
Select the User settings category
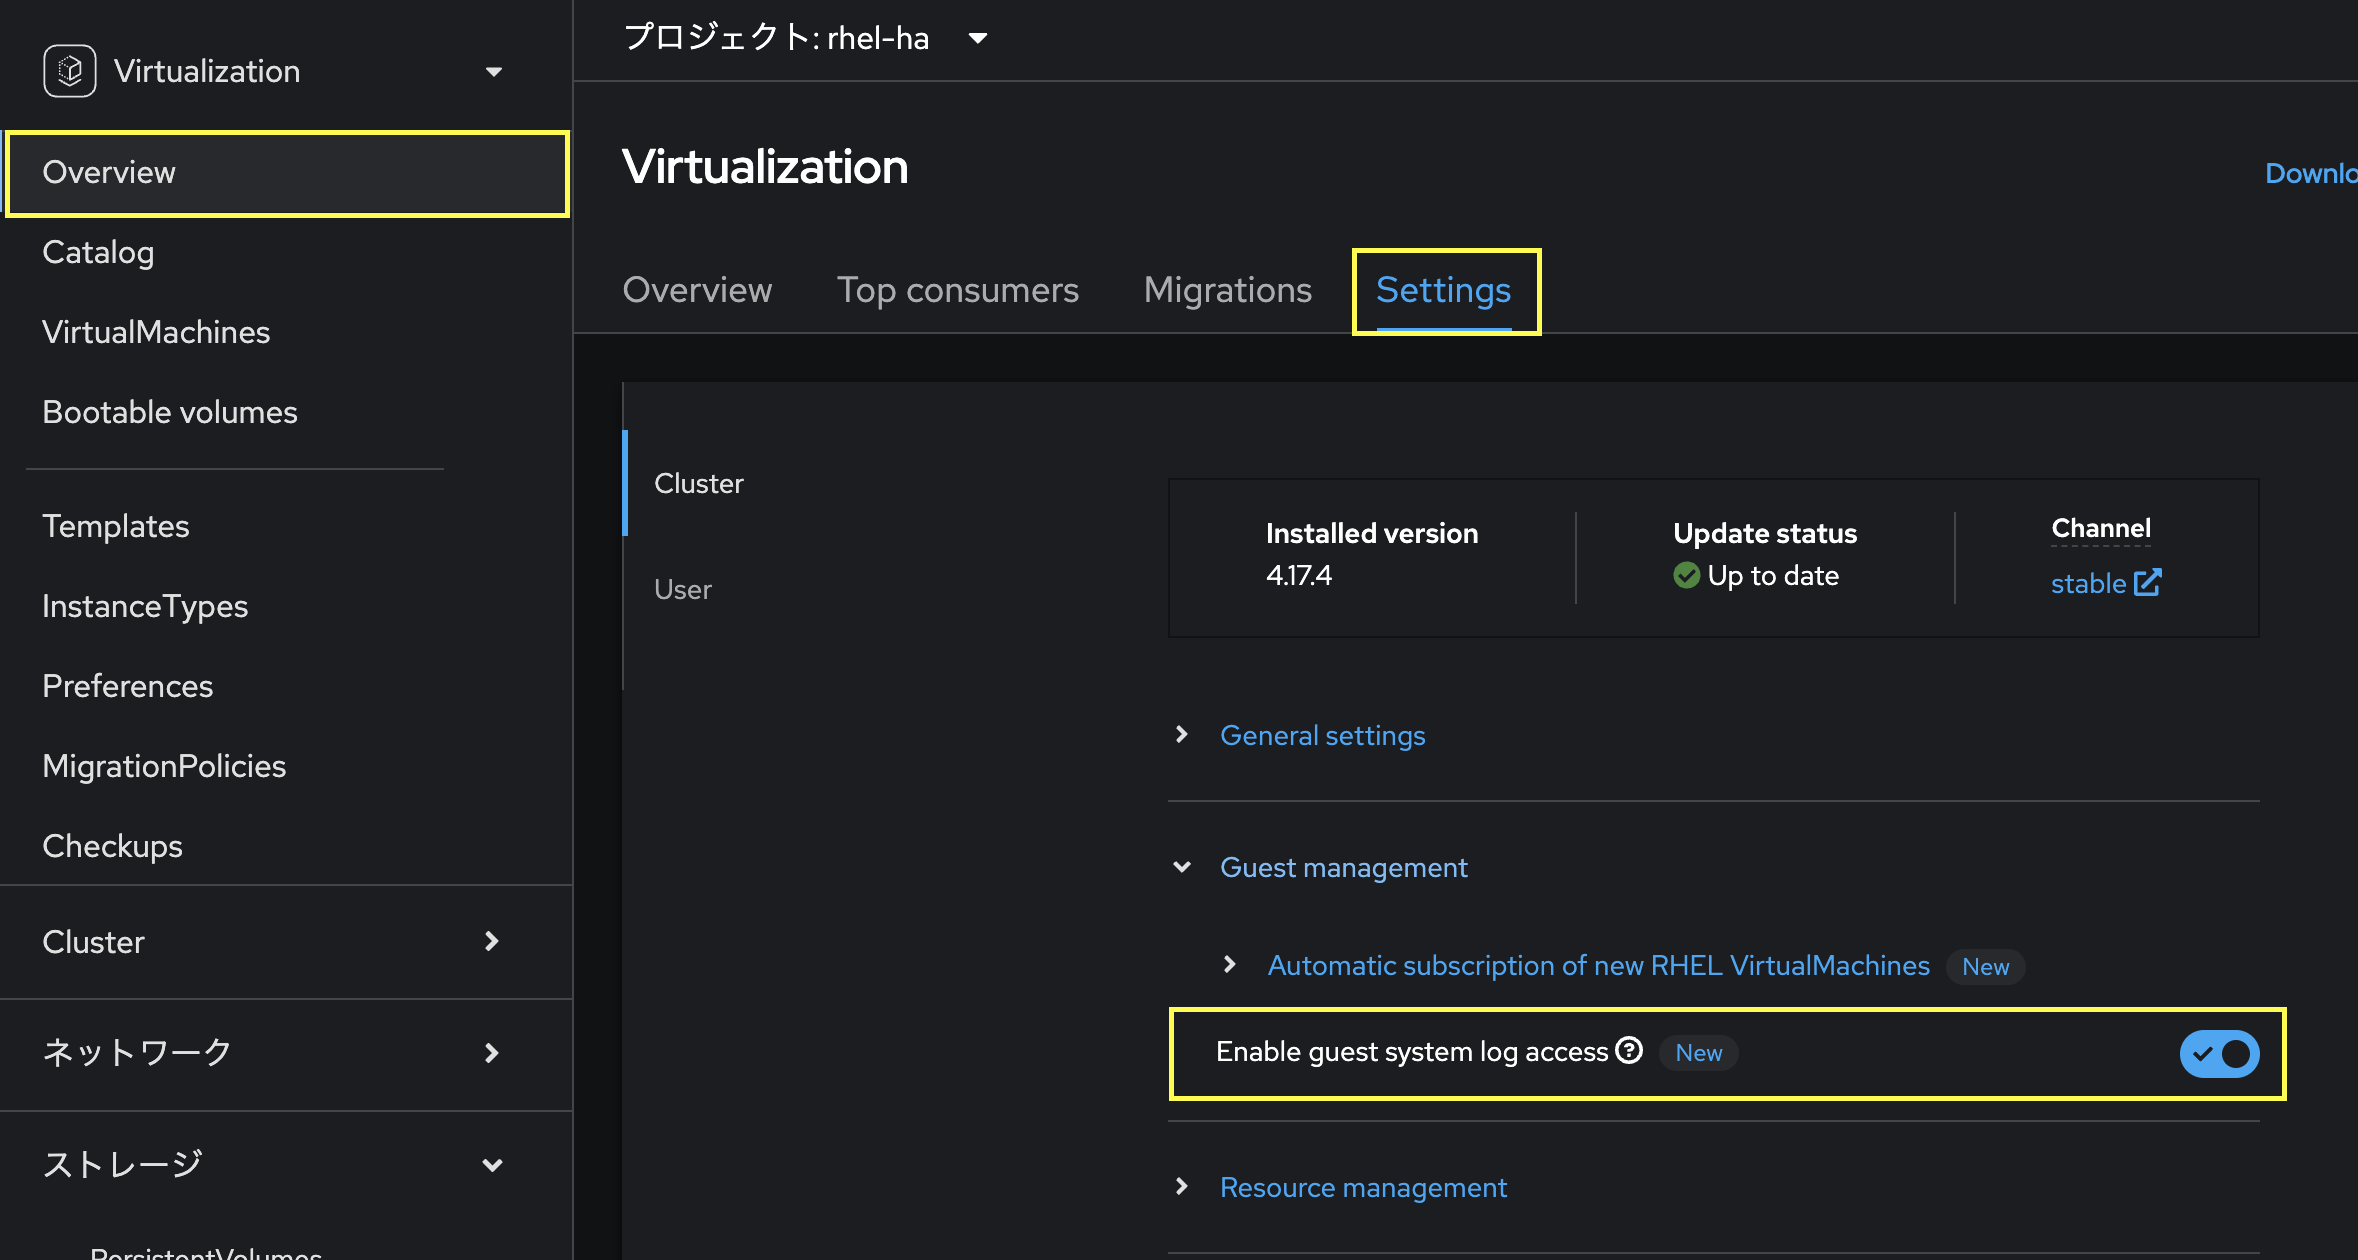pyautogui.click(x=683, y=589)
